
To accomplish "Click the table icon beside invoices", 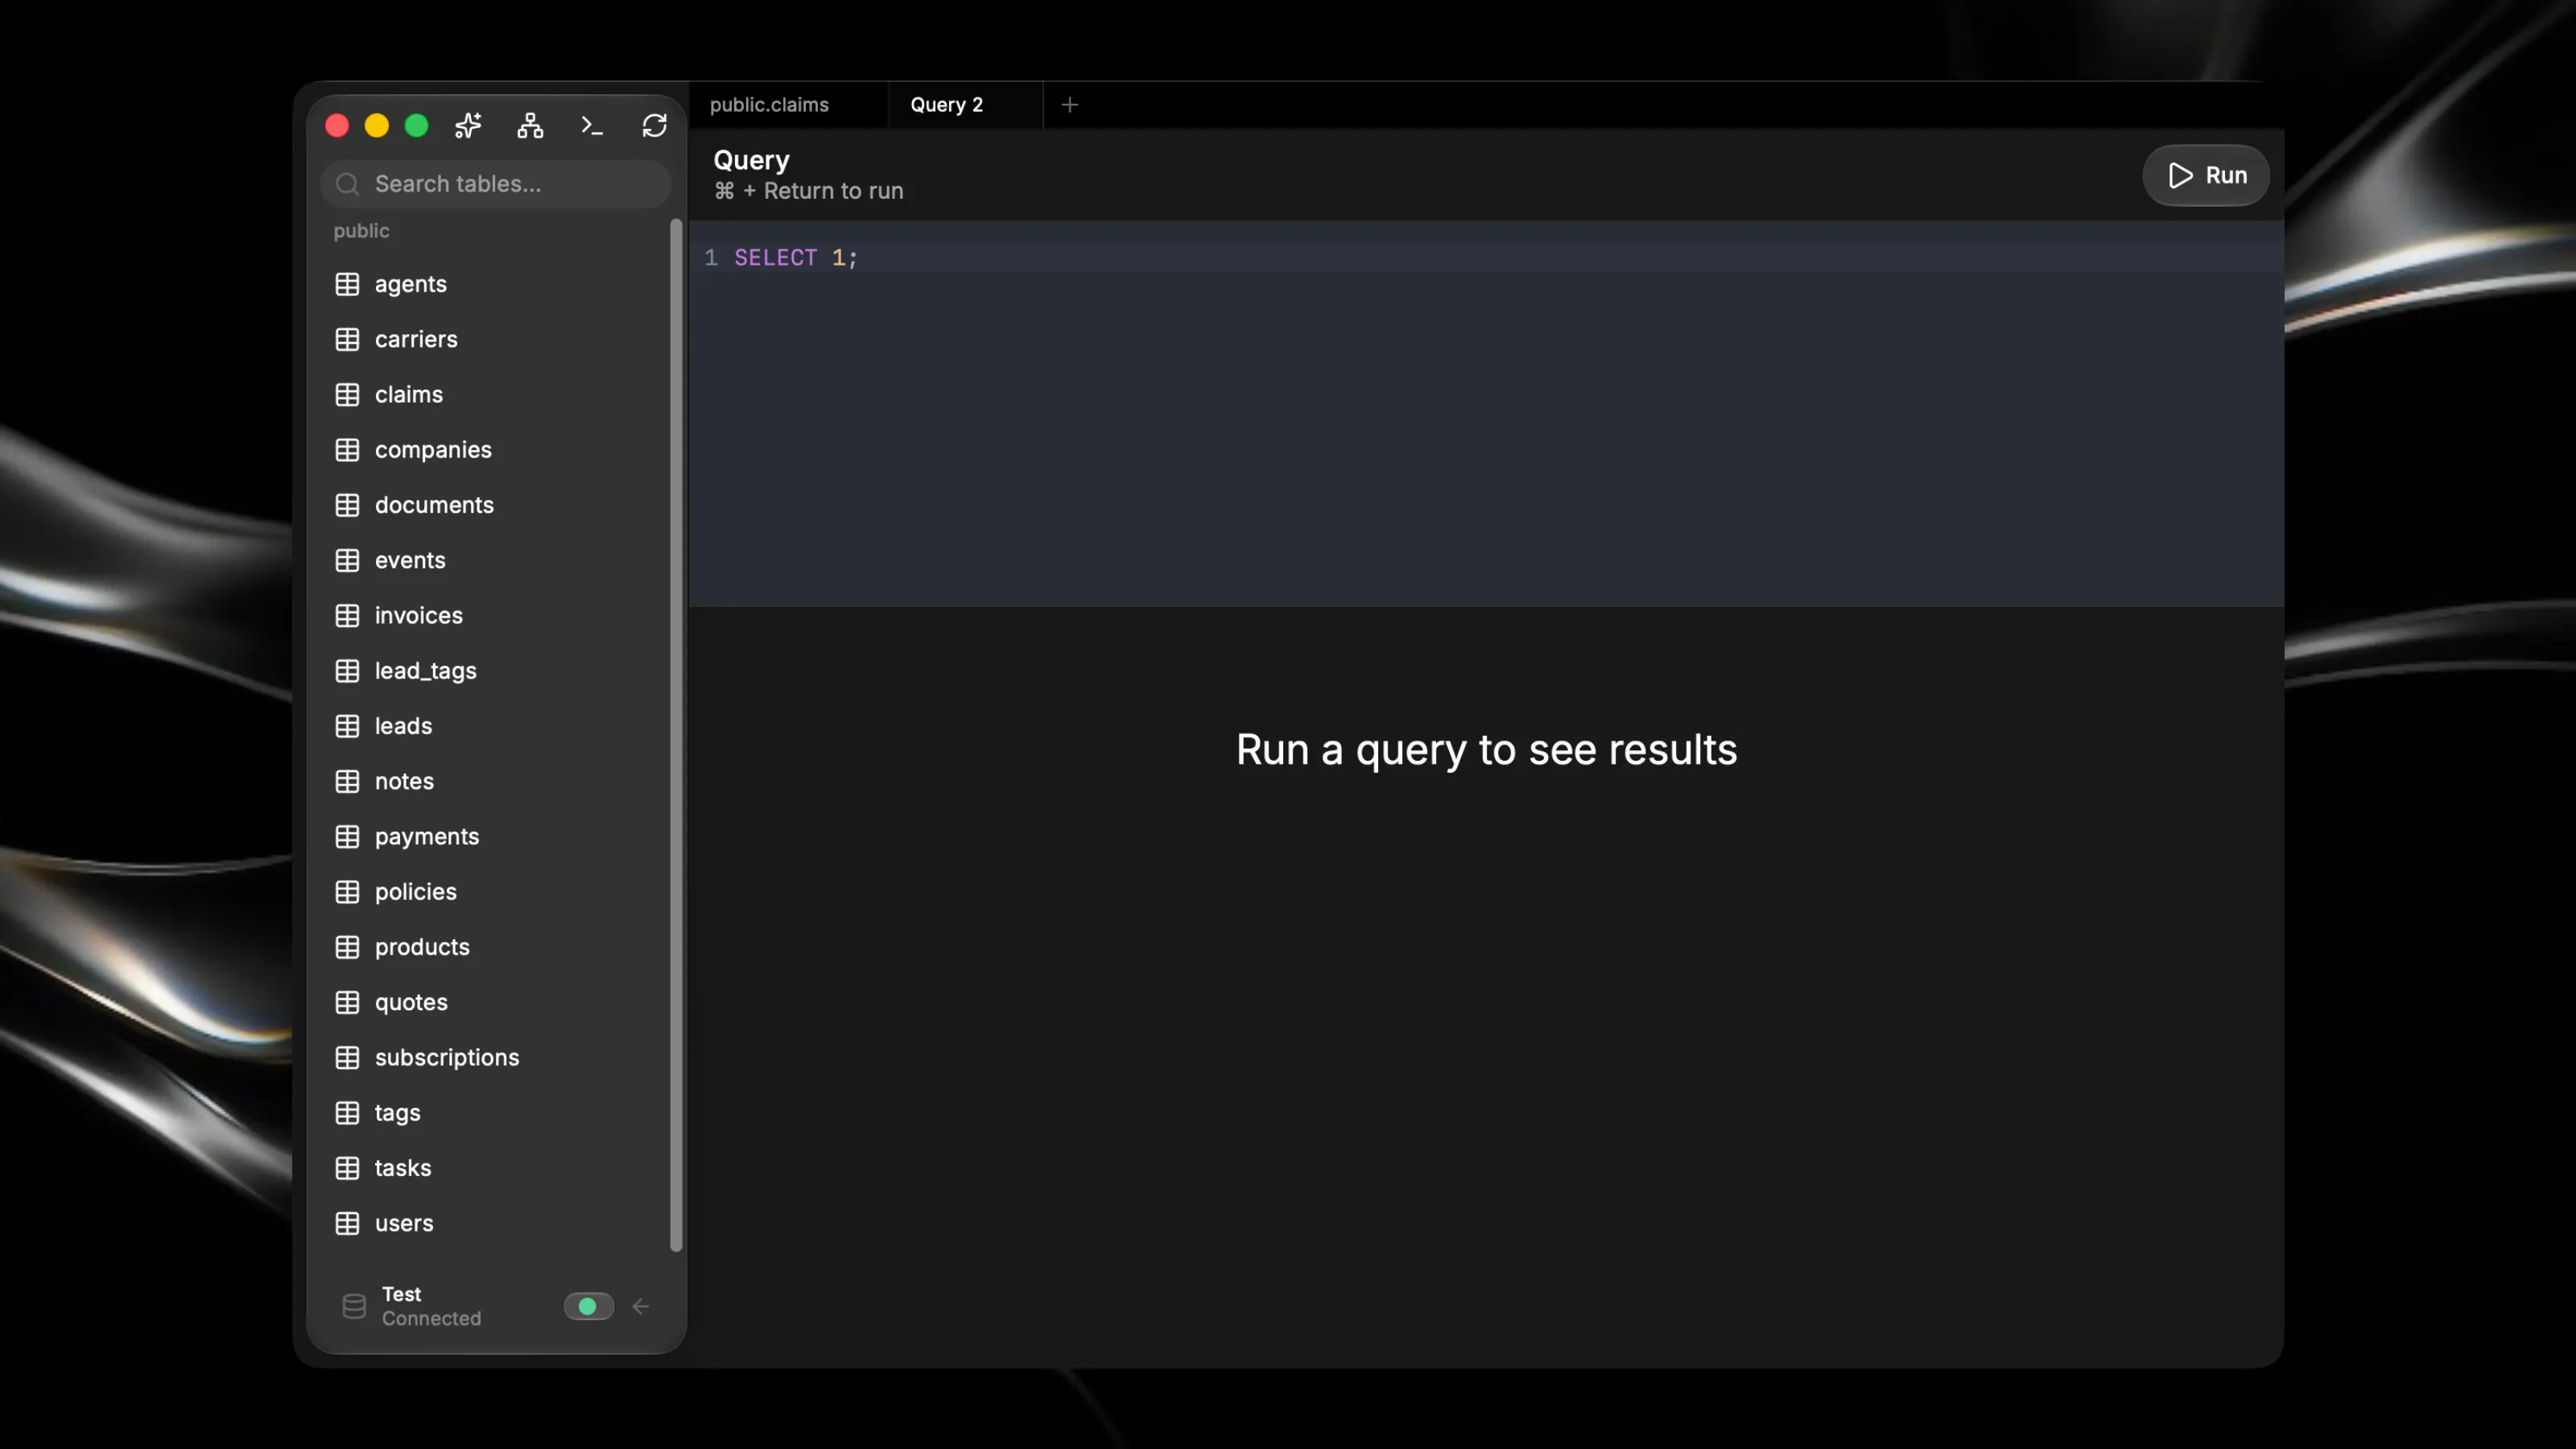I will point(347,615).
